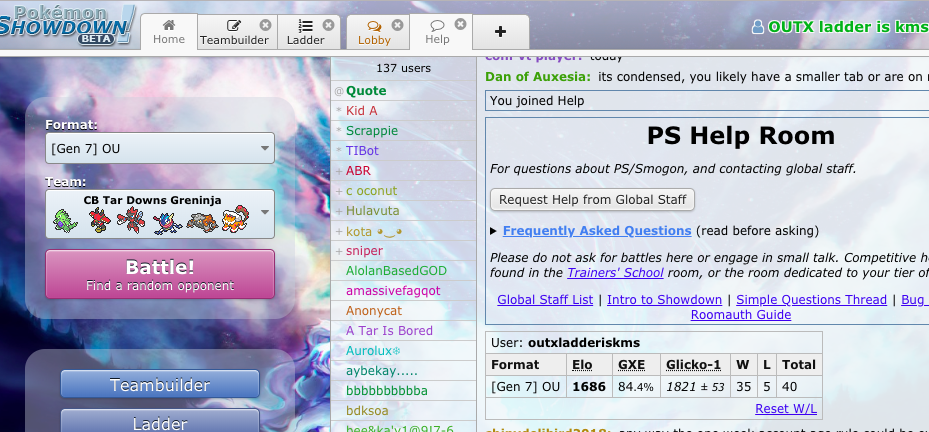929x432 pixels.
Task: Close the Help room tab
Action: [x=460, y=25]
